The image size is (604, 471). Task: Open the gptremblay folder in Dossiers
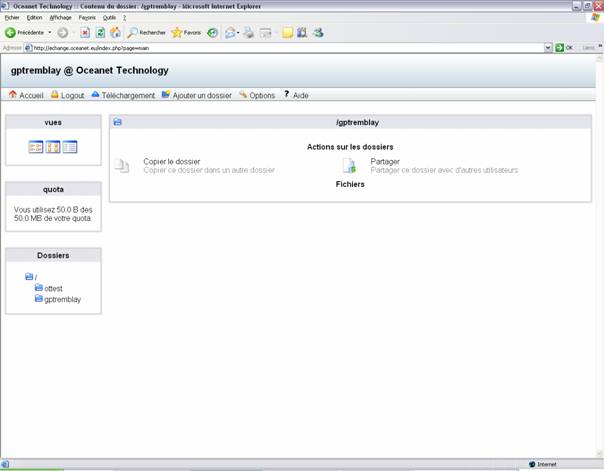click(x=58, y=299)
